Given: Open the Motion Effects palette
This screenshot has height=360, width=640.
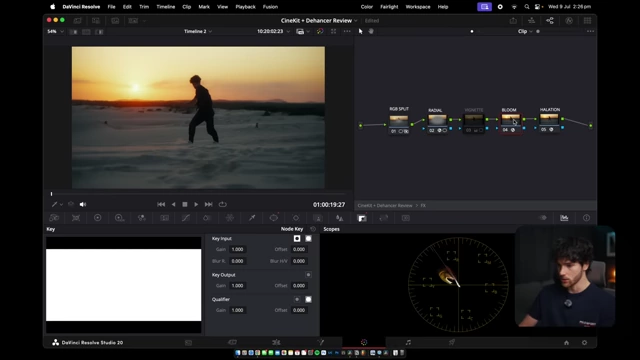Looking at the screenshot, I should click(x=164, y=218).
